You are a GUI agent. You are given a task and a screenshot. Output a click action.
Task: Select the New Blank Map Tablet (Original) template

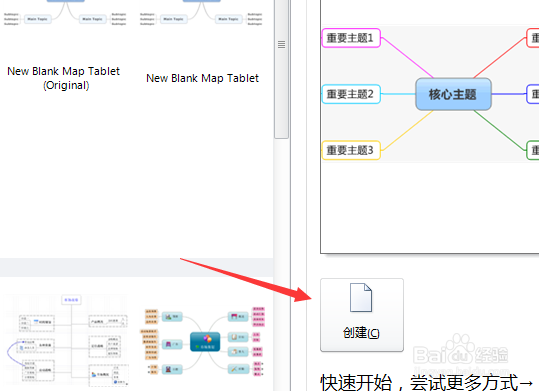(64, 78)
